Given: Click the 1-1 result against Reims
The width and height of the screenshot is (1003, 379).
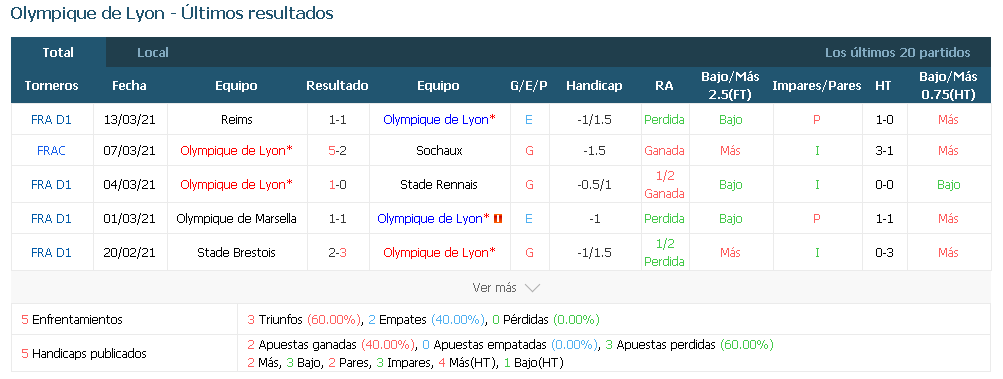Looking at the screenshot, I should 337,120.
